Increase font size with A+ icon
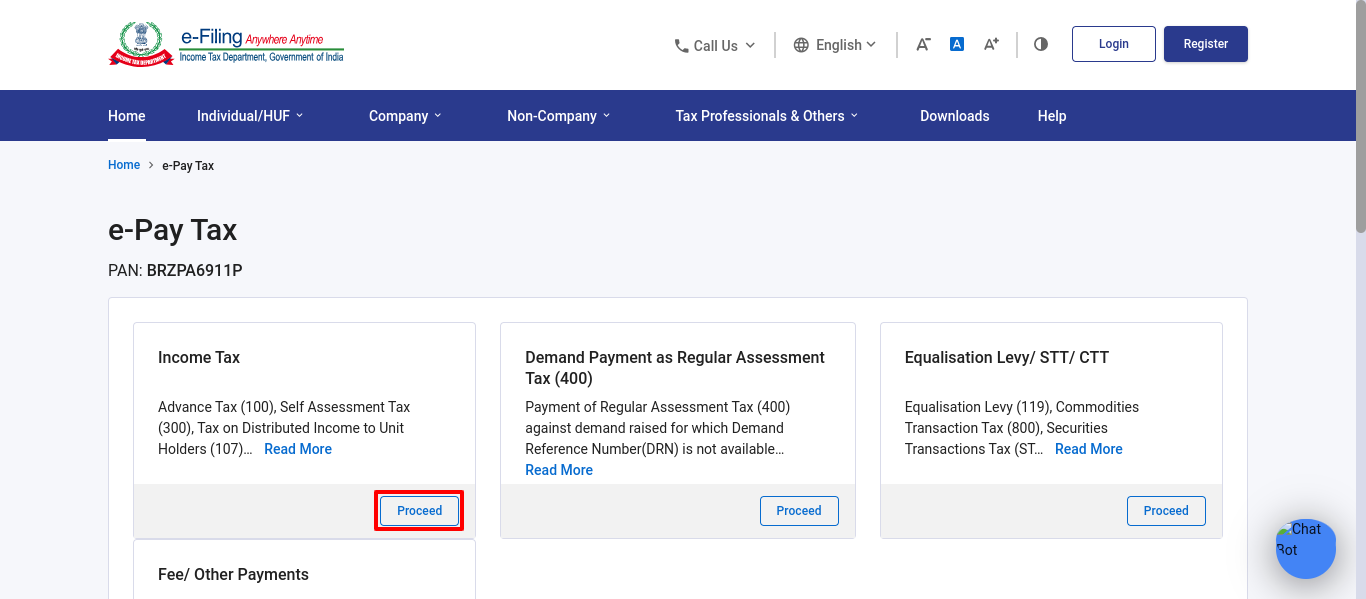Screen dimensions: 1366x599 [x=991, y=44]
